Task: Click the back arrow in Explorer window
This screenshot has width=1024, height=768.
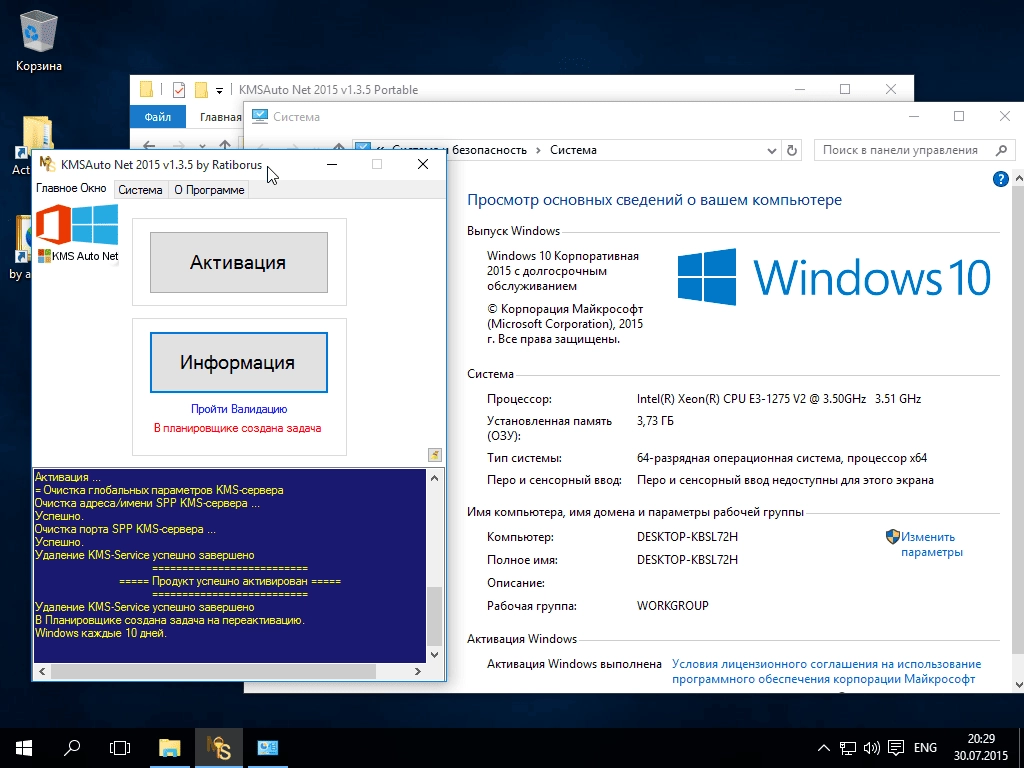Action: (149, 145)
